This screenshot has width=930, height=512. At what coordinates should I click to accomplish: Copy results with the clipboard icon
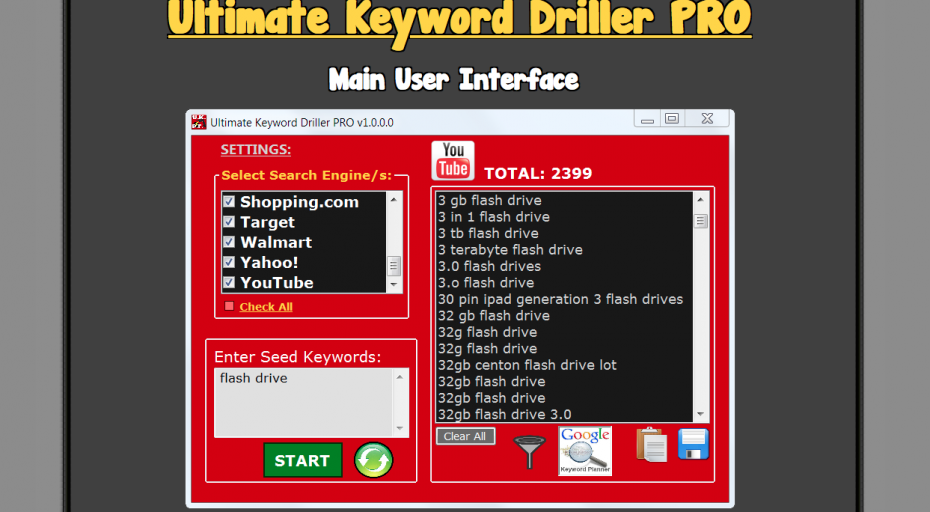[651, 444]
